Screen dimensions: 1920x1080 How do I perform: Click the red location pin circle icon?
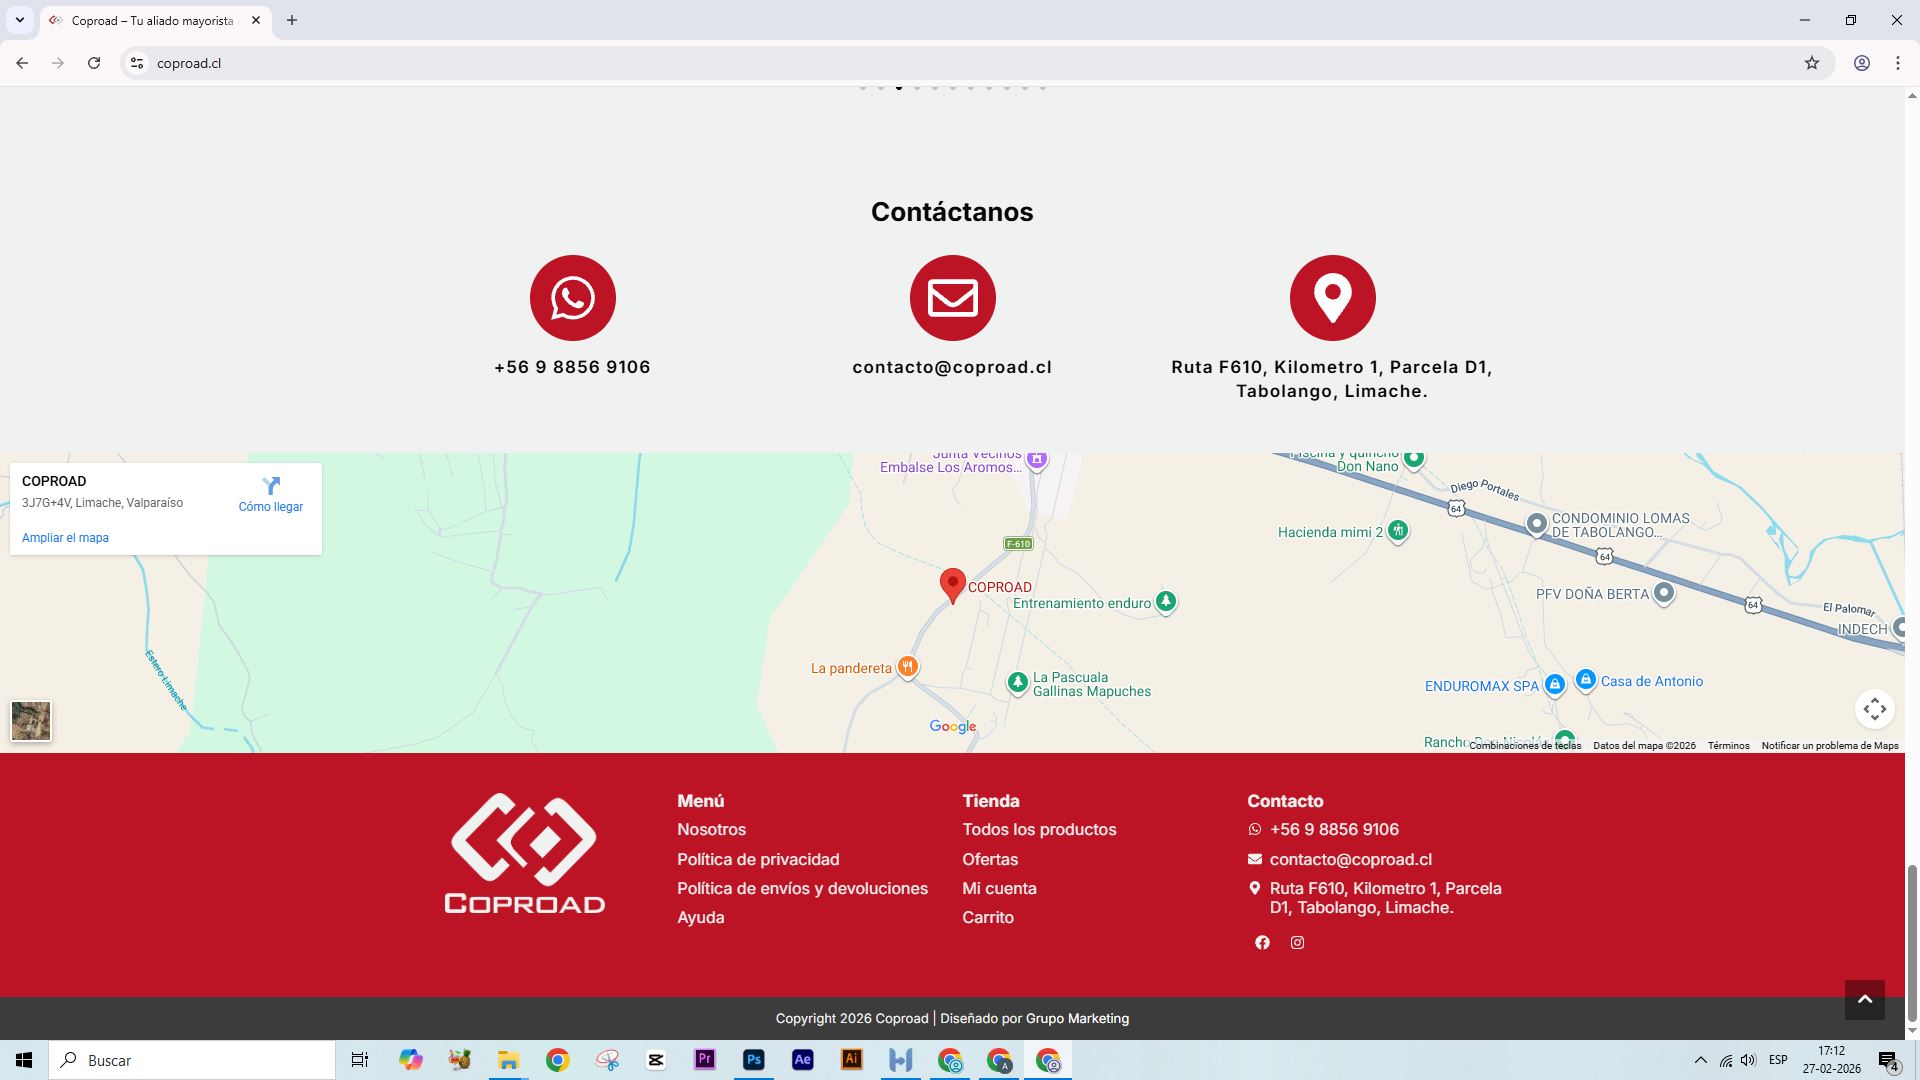point(1332,298)
